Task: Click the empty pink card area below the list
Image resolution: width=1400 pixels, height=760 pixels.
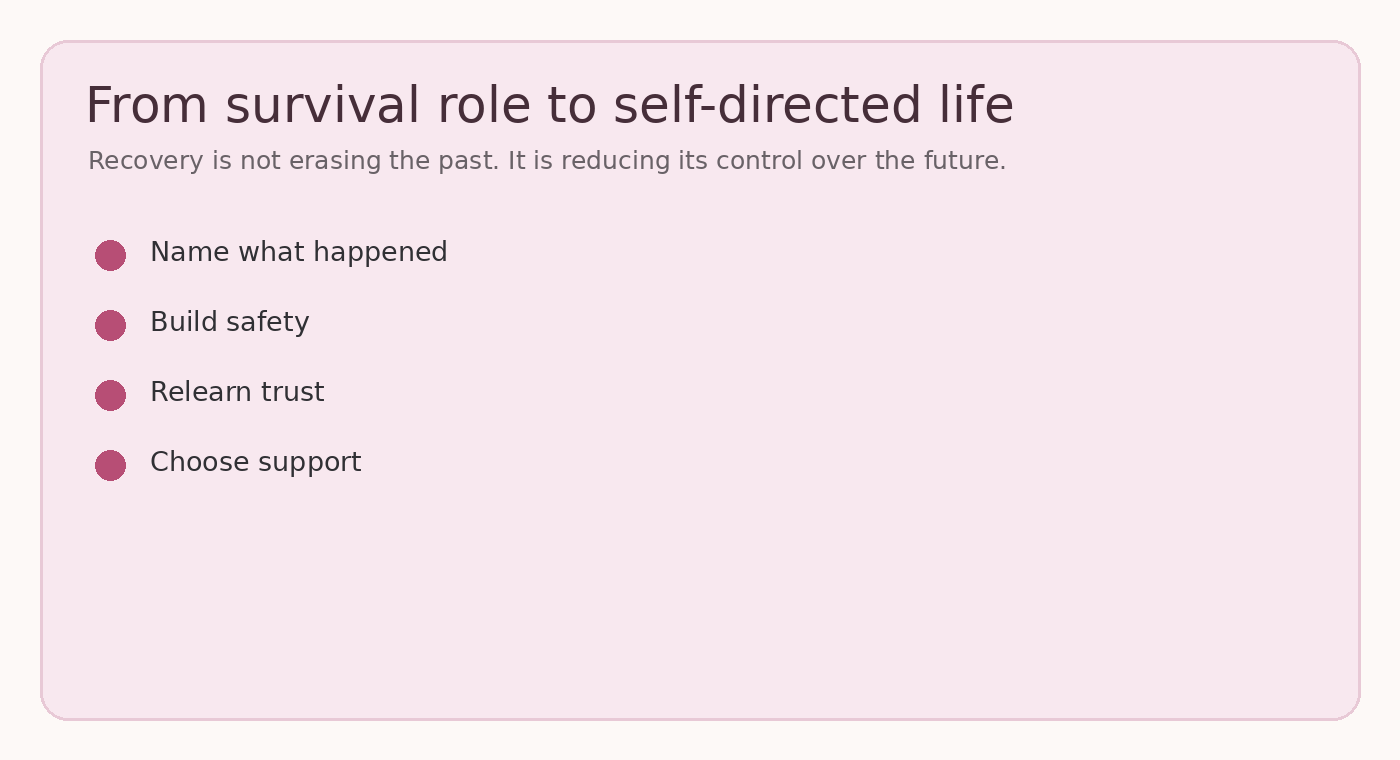Action: (x=700, y=600)
